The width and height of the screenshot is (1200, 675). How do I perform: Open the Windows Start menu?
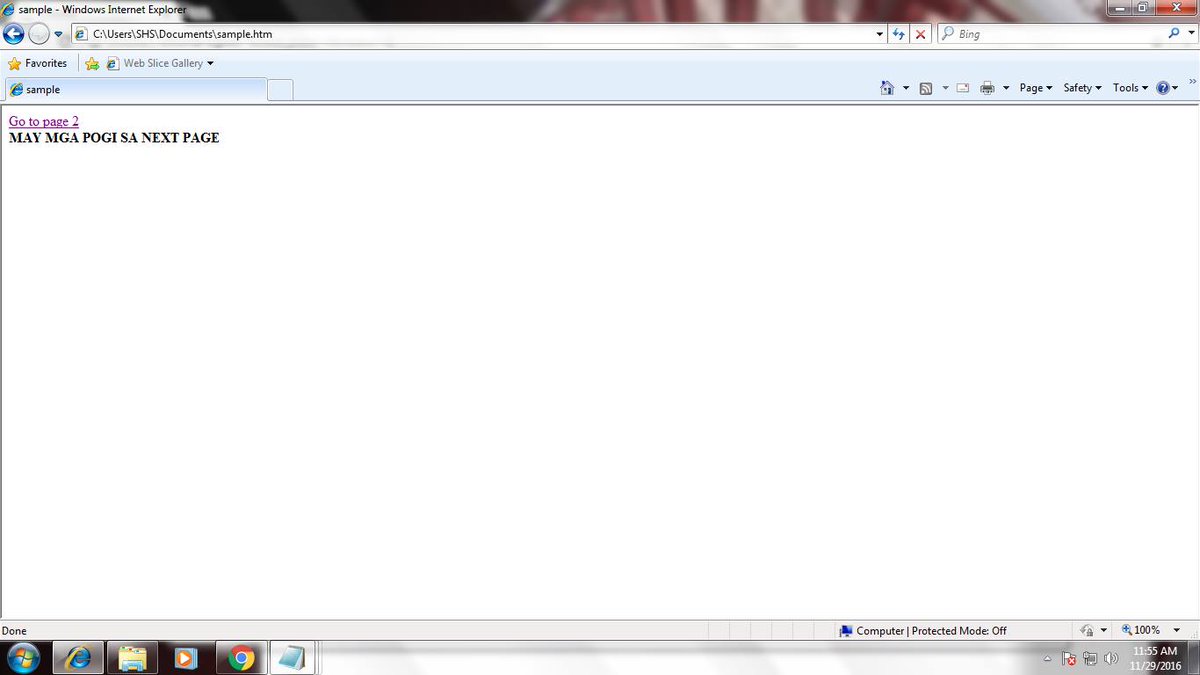click(x=22, y=658)
